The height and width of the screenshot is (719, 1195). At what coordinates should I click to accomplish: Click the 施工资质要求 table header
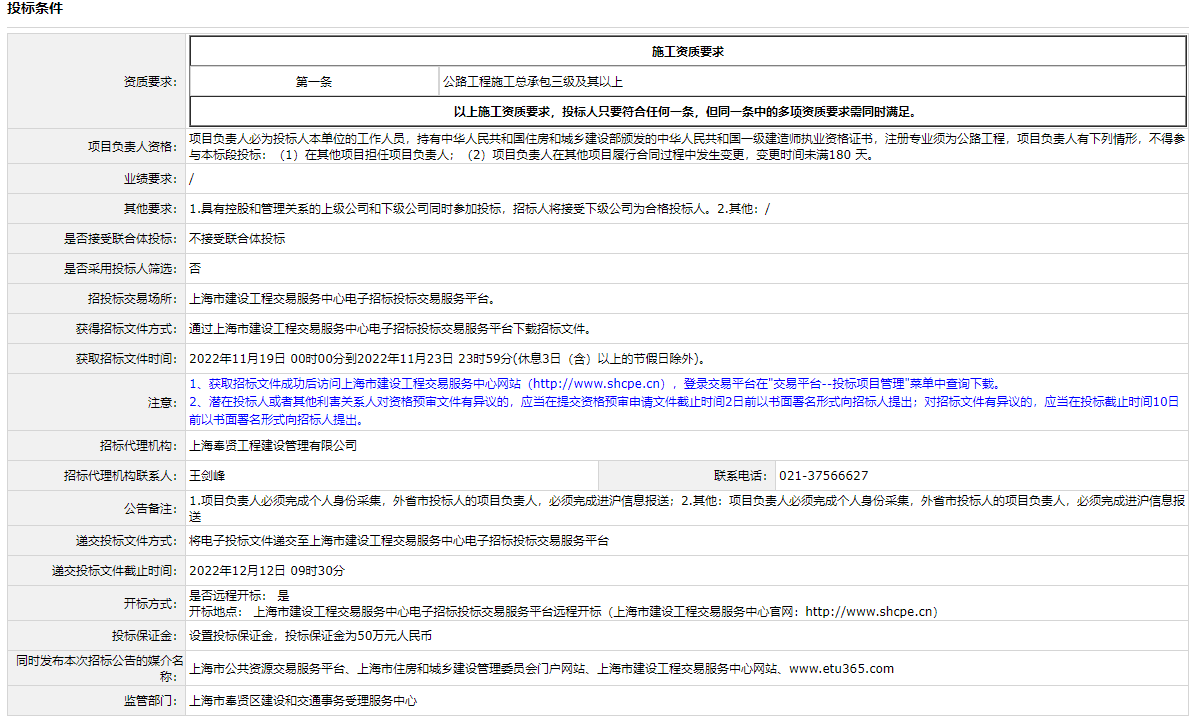click(x=687, y=51)
